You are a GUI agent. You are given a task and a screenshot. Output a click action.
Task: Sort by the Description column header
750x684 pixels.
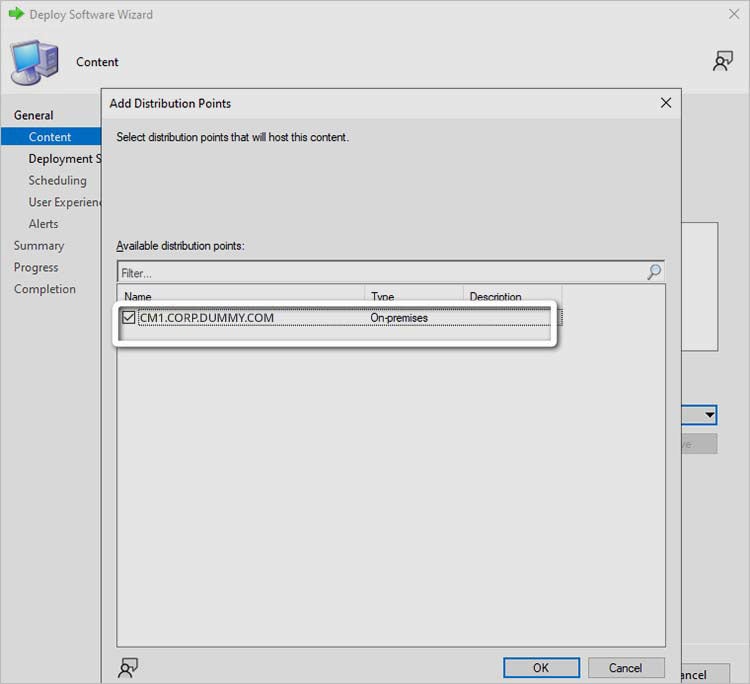[x=512, y=296]
